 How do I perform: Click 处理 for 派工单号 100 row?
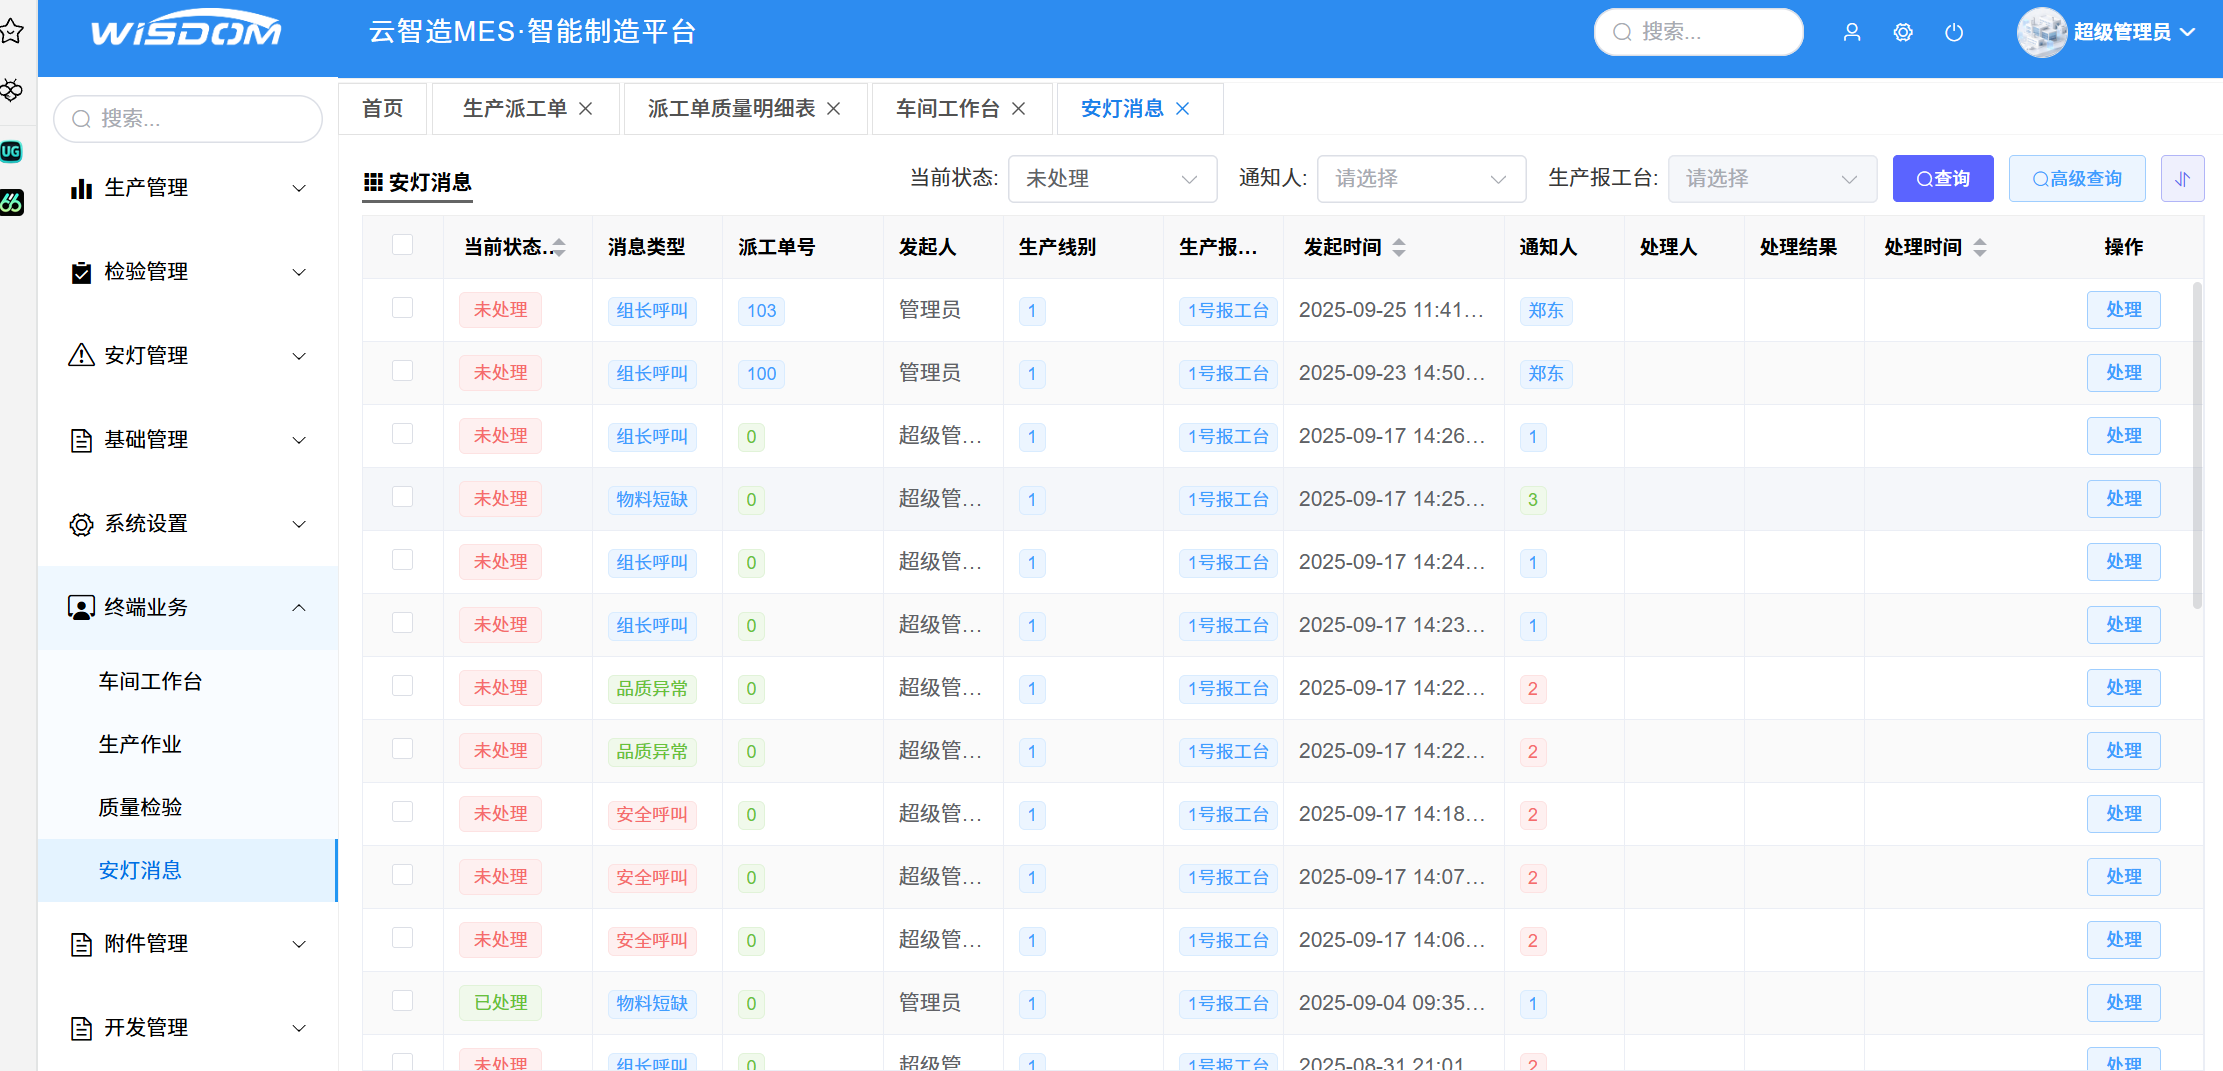click(2123, 373)
